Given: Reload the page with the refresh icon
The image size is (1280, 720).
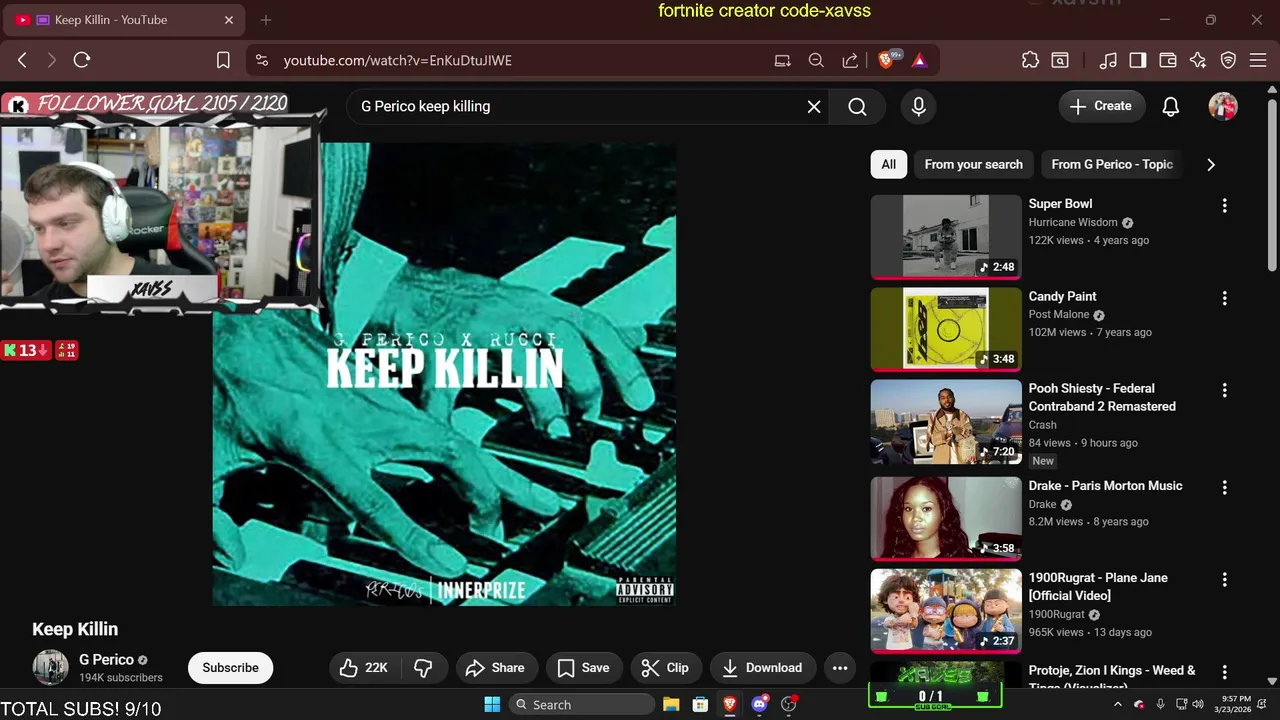Looking at the screenshot, I should pyautogui.click(x=82, y=60).
